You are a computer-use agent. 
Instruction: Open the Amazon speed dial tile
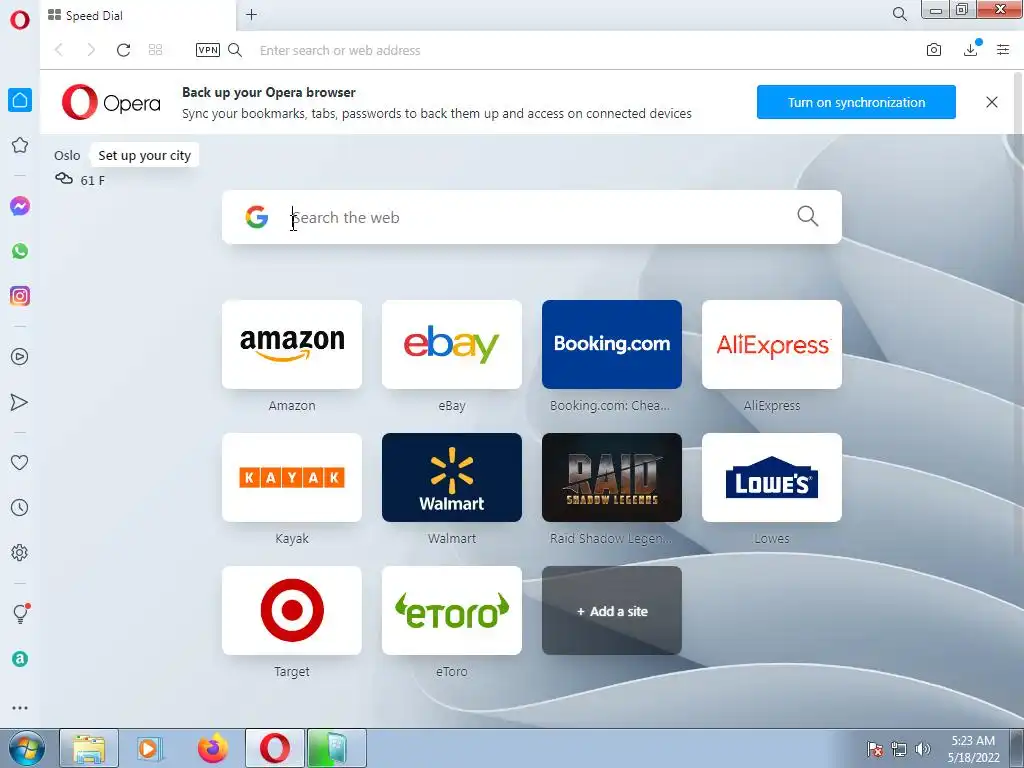pos(292,344)
